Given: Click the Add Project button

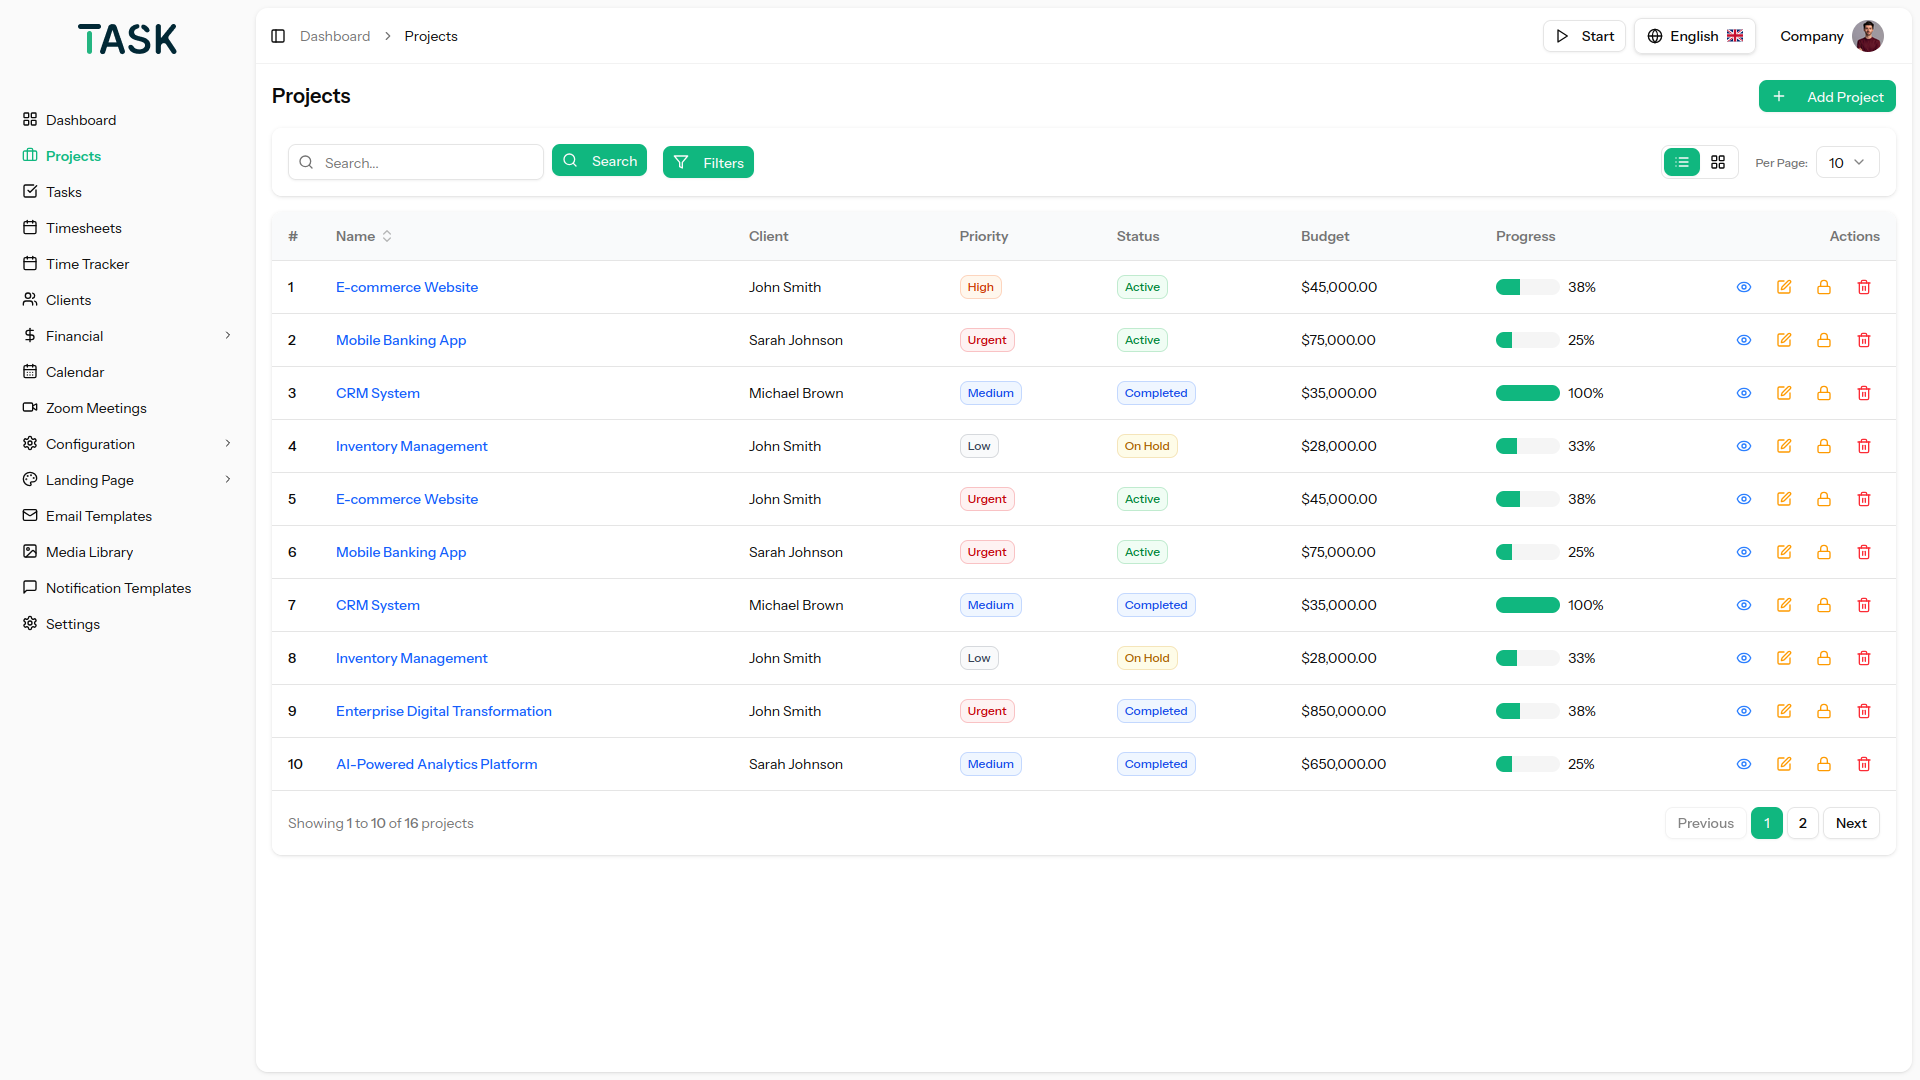Looking at the screenshot, I should 1827,97.
